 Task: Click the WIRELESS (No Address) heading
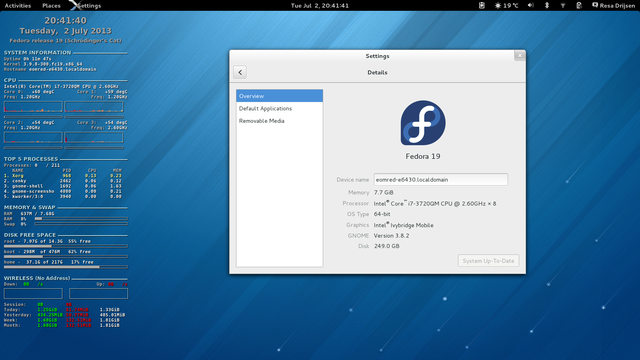37,278
